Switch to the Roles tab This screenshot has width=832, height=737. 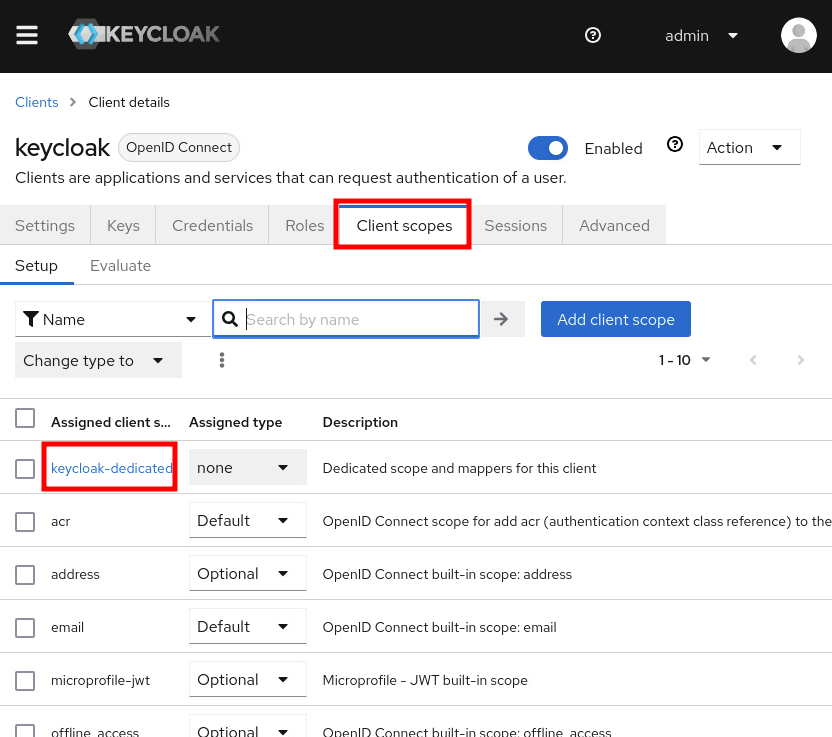point(305,226)
